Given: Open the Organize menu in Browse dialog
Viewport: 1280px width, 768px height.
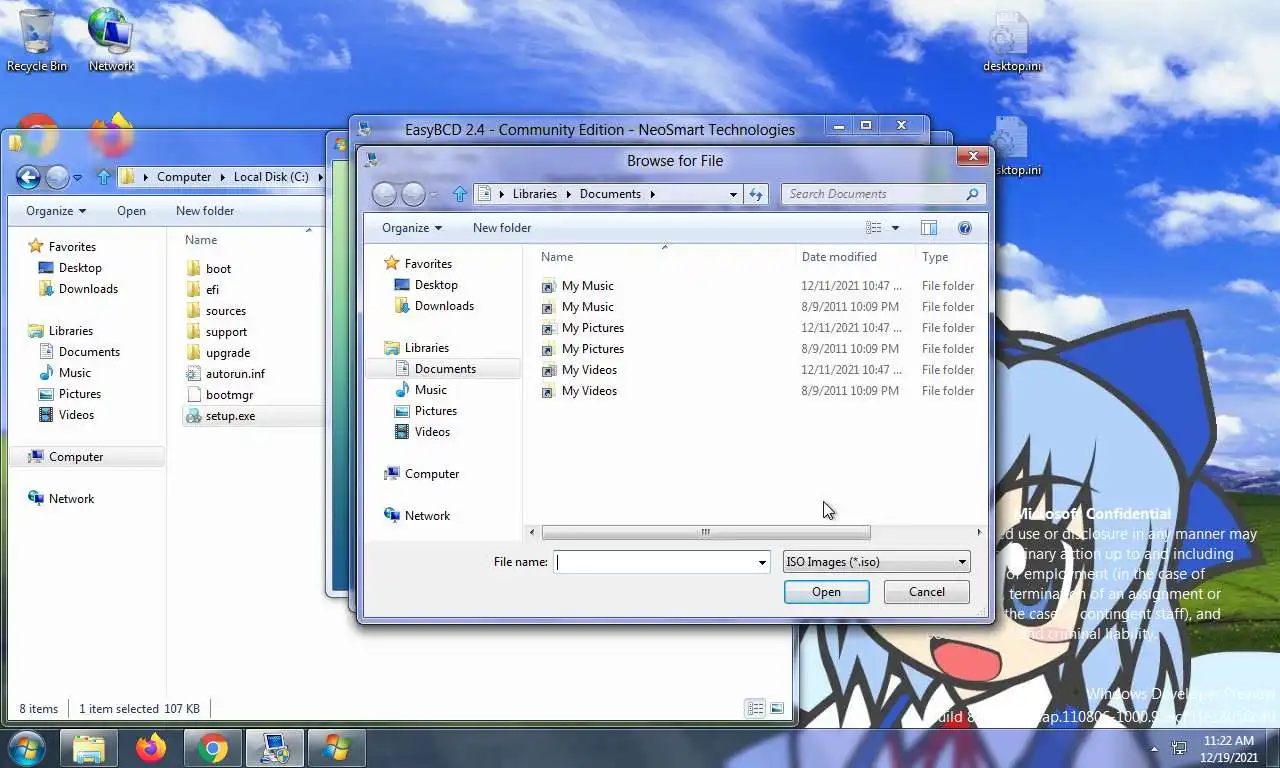Looking at the screenshot, I should tap(412, 228).
